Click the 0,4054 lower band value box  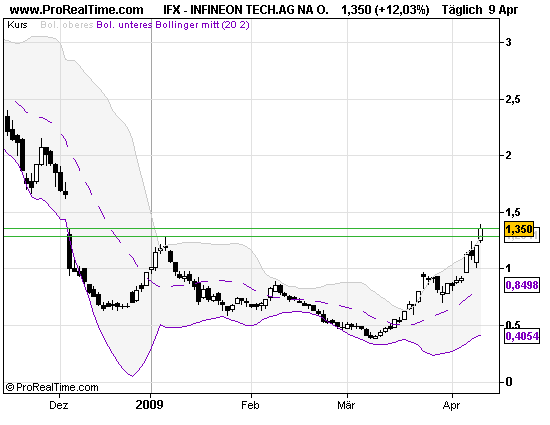[x=522, y=336]
